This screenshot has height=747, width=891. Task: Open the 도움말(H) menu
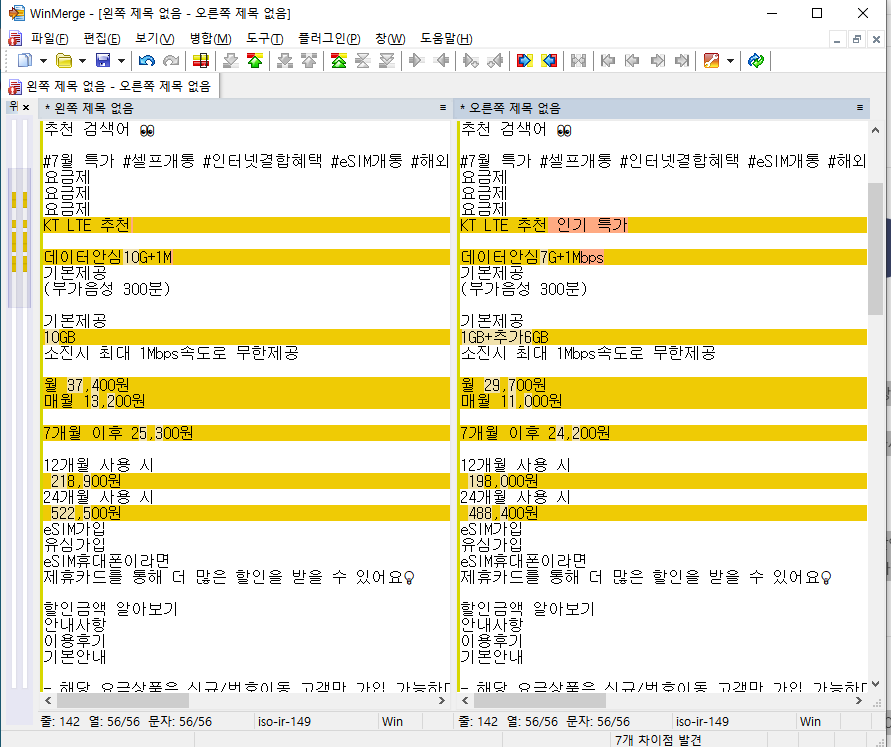446,39
